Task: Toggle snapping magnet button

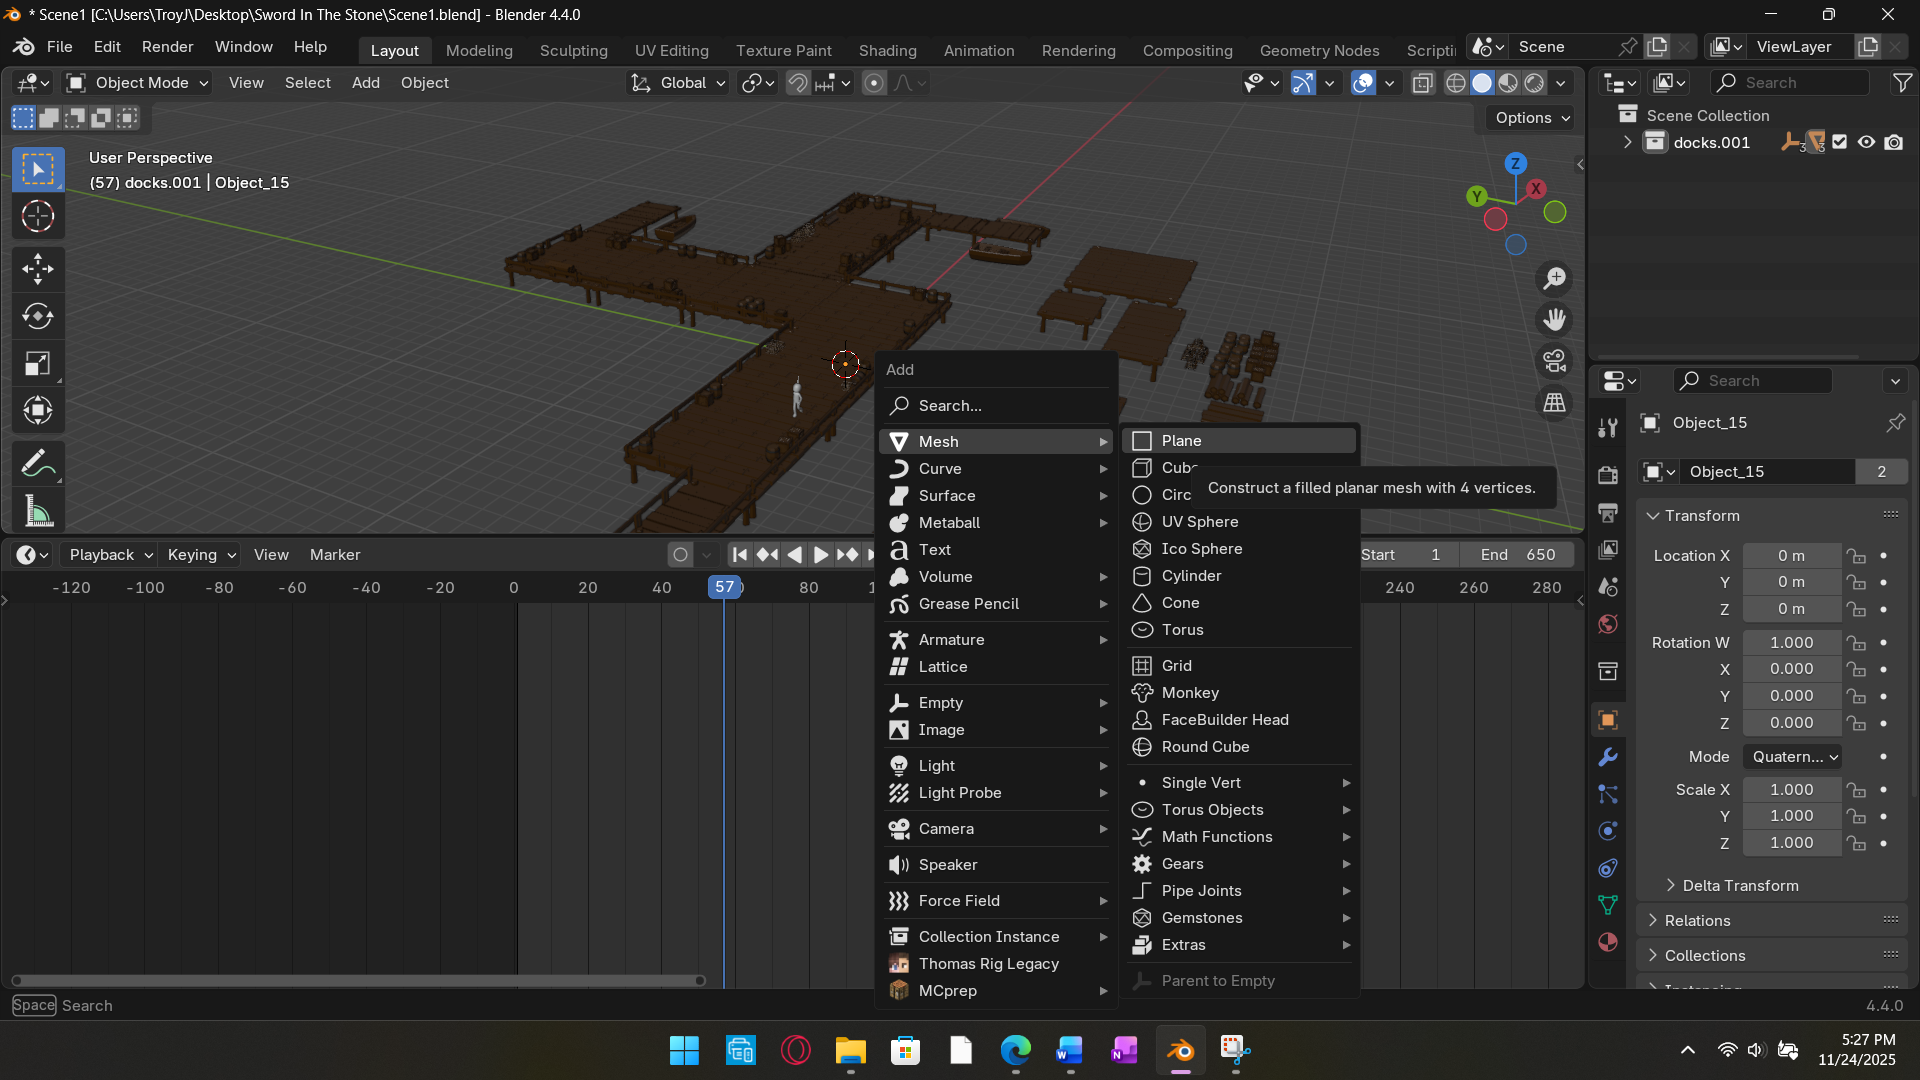Action: [x=798, y=83]
